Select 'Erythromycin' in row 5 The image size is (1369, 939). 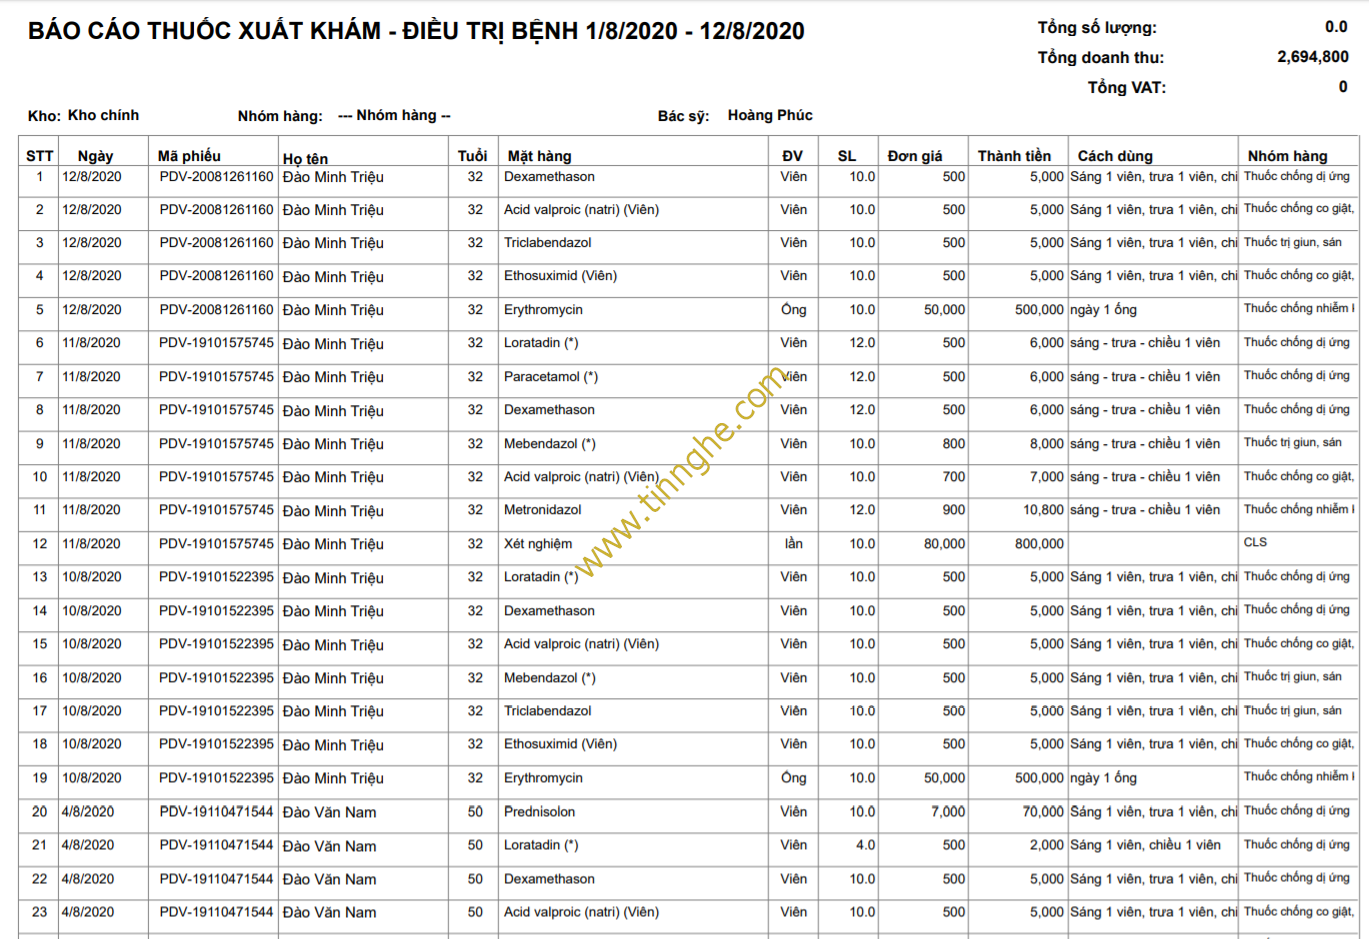coord(543,310)
